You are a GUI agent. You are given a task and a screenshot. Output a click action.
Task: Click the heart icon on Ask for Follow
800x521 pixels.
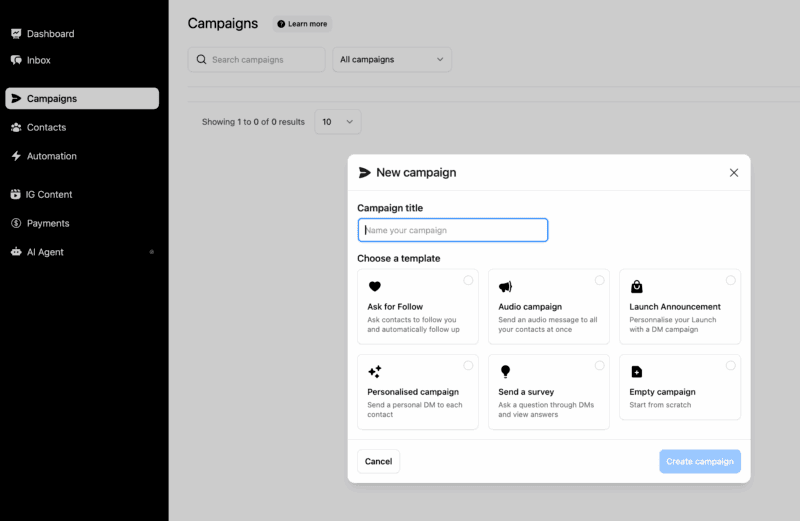pos(374,286)
